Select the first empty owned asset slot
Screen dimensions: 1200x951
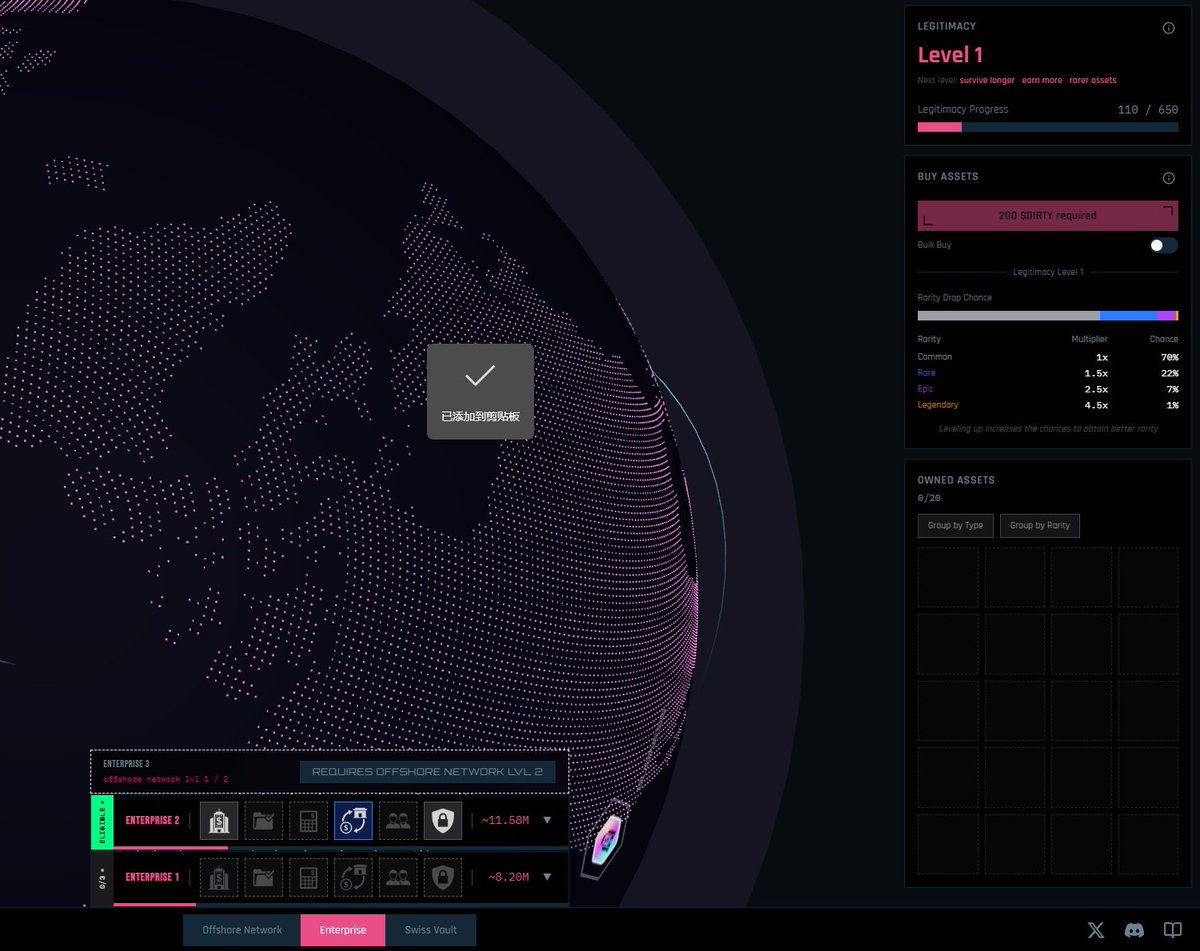(948, 577)
